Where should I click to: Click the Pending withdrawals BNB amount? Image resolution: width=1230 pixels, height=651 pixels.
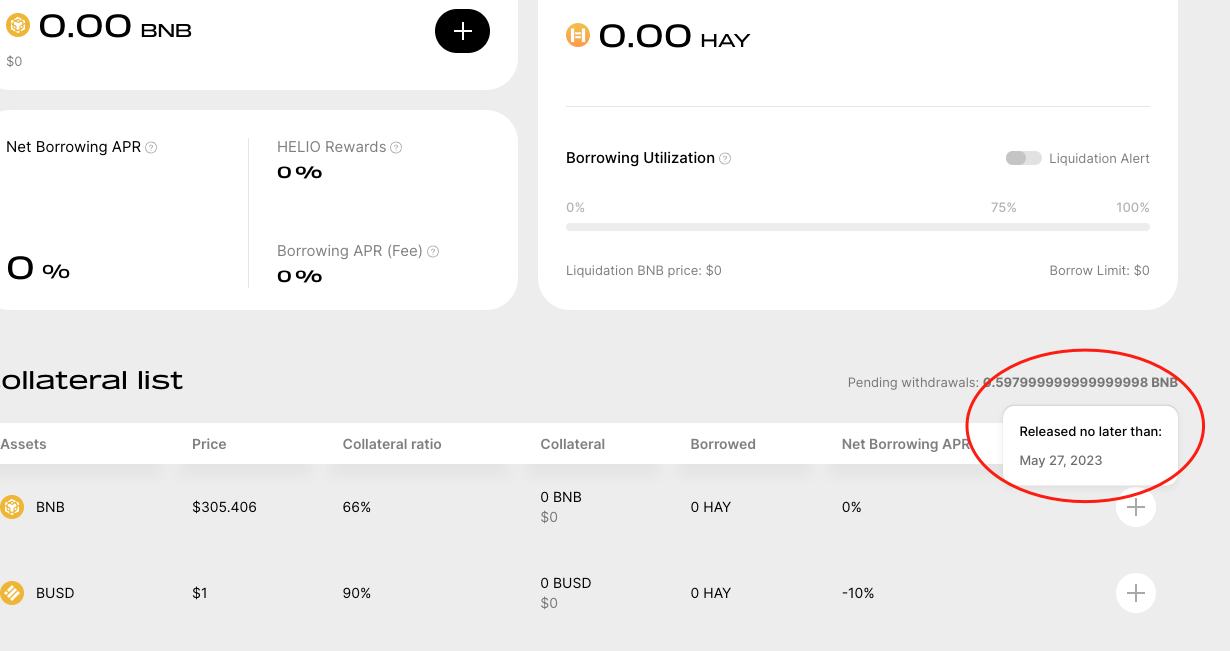pos(1080,382)
